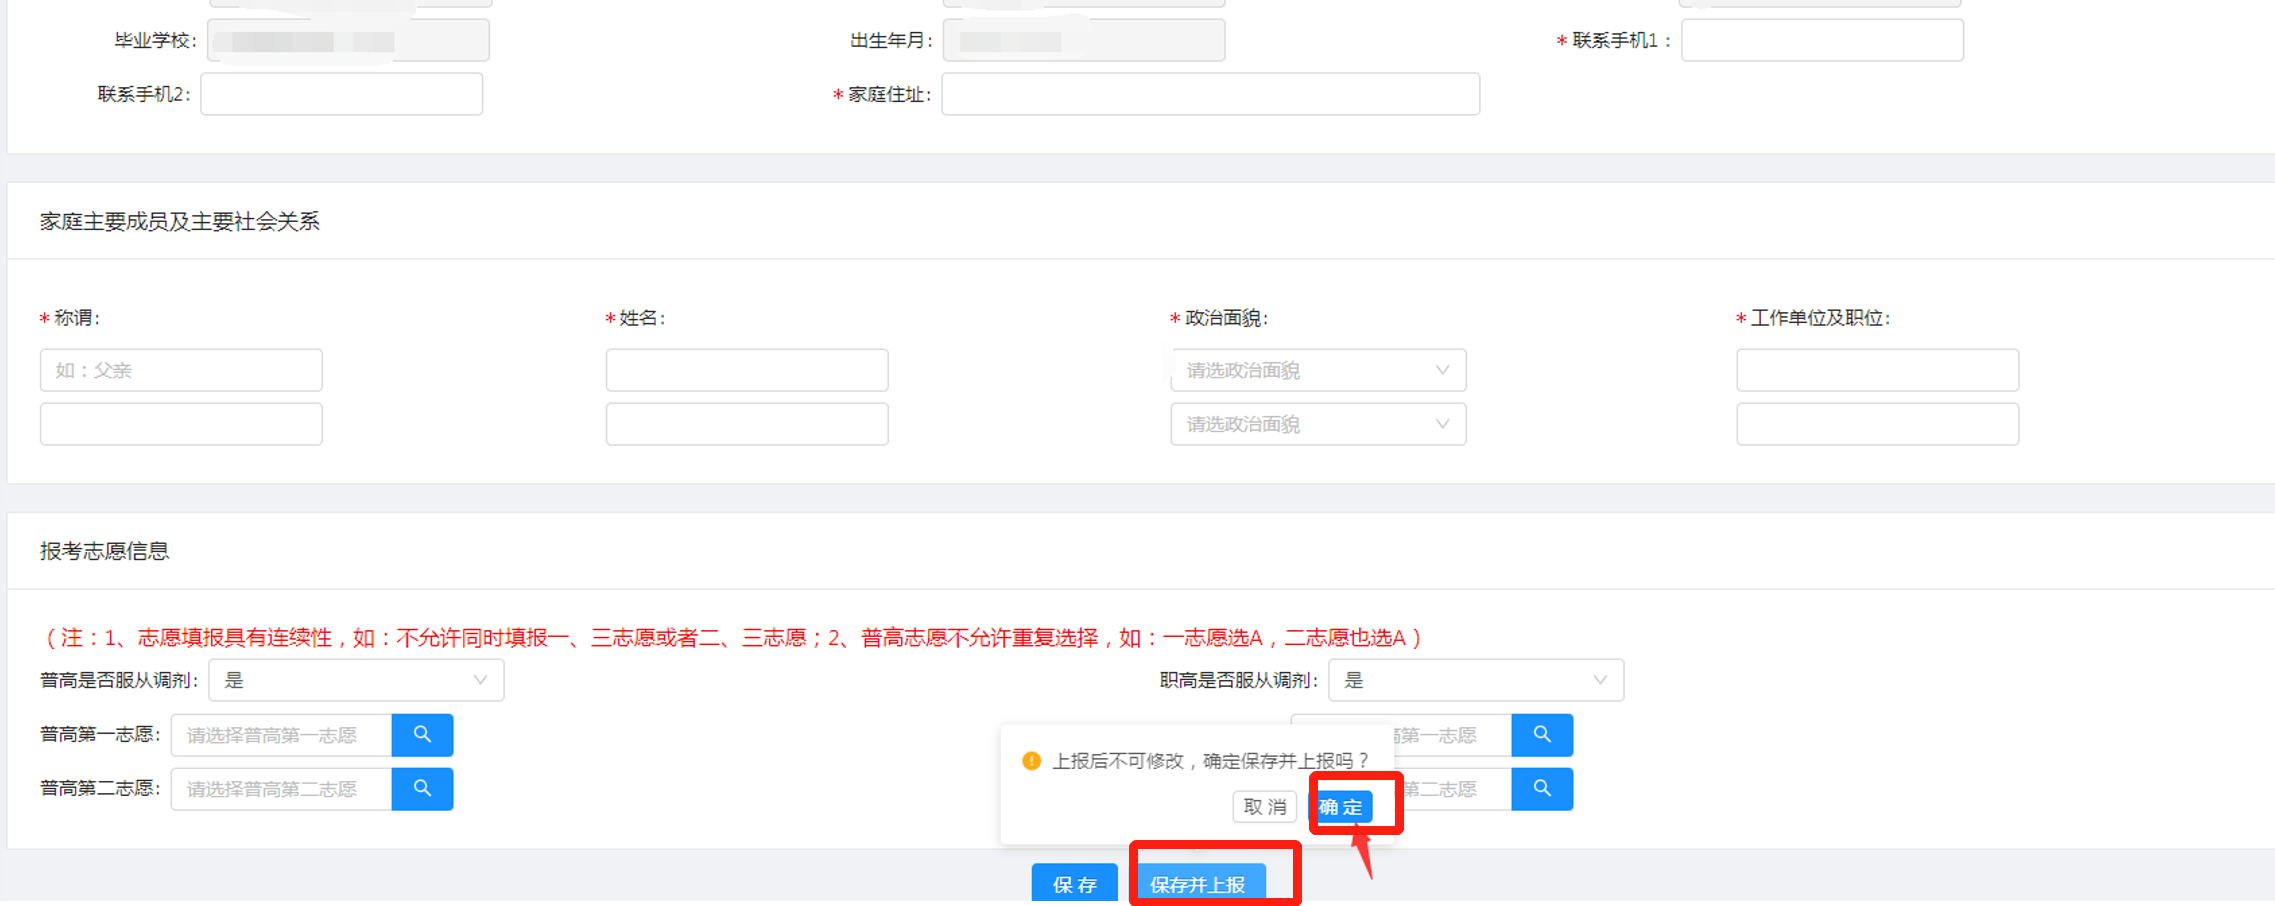Click the orange warning icon in the confirm popup
Screen dimensions: 2275x906
[1032, 761]
